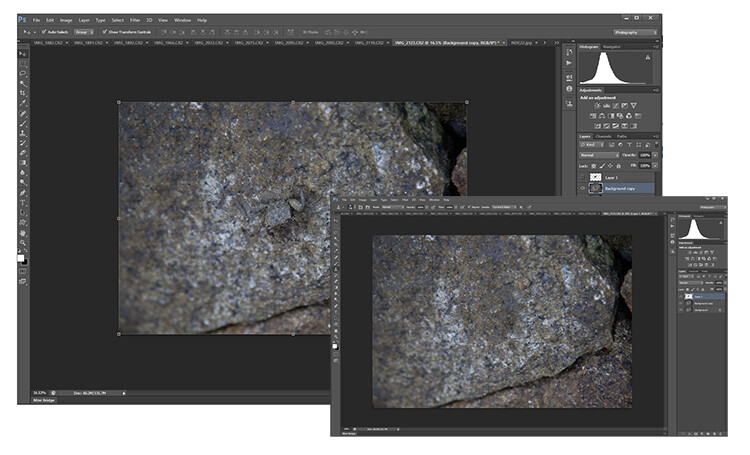750x455 pixels.
Task: Add a Brightness/Contrast adjustment
Action: 597,106
